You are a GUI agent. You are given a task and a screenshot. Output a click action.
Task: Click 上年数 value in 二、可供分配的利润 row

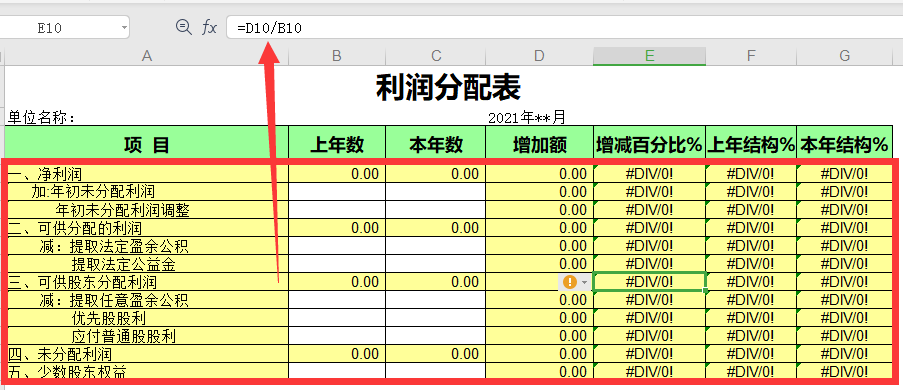click(x=337, y=228)
